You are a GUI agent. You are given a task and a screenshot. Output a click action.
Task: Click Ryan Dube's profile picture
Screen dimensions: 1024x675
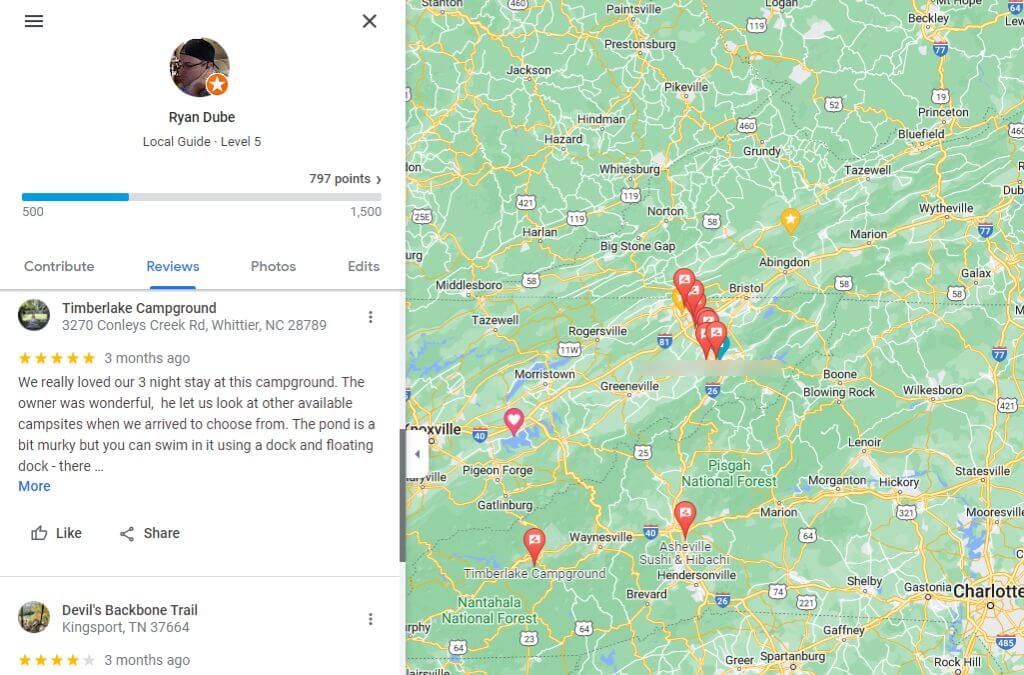[200, 67]
